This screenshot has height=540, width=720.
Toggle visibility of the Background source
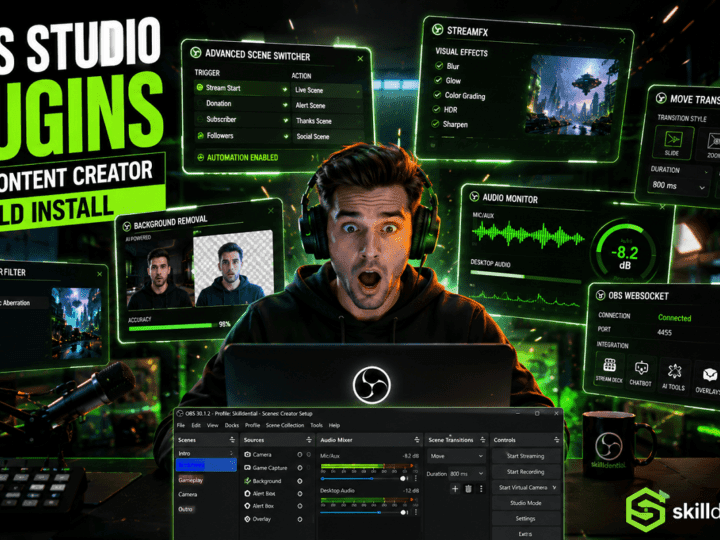pos(300,481)
